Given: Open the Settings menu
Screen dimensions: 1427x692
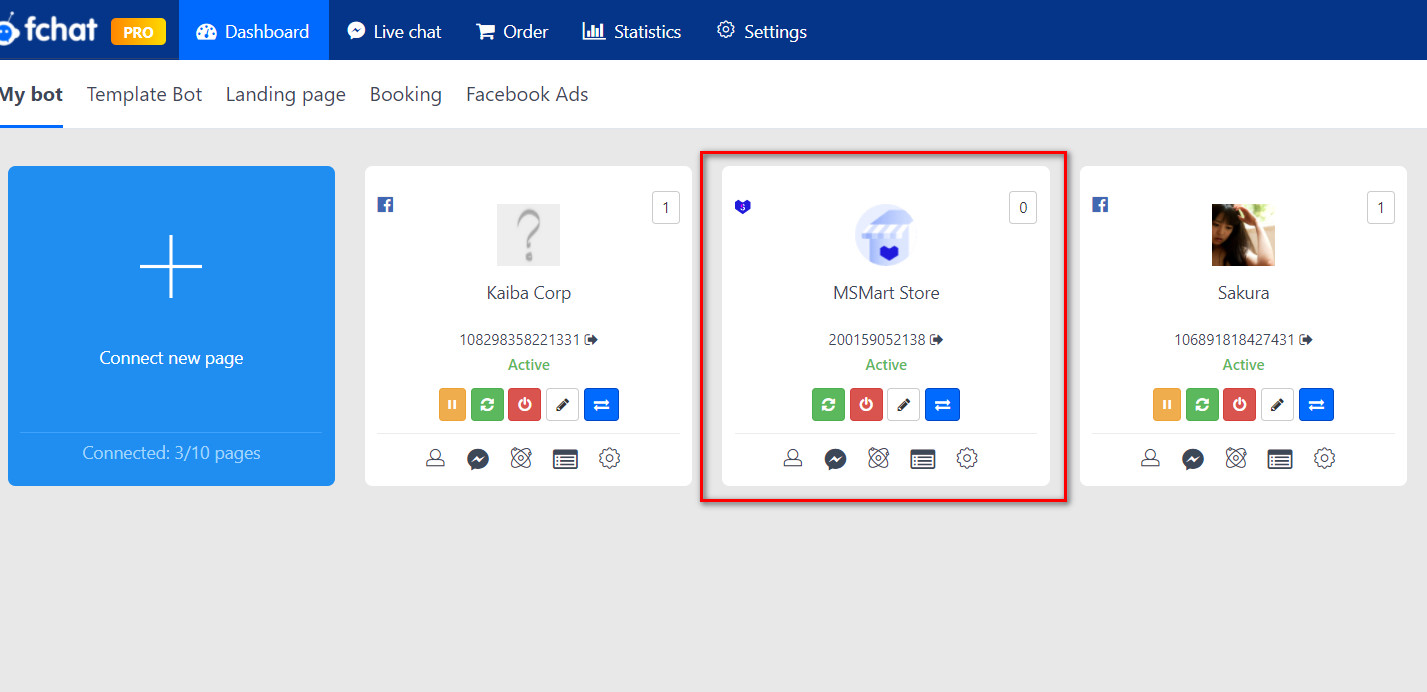Looking at the screenshot, I should [x=762, y=31].
